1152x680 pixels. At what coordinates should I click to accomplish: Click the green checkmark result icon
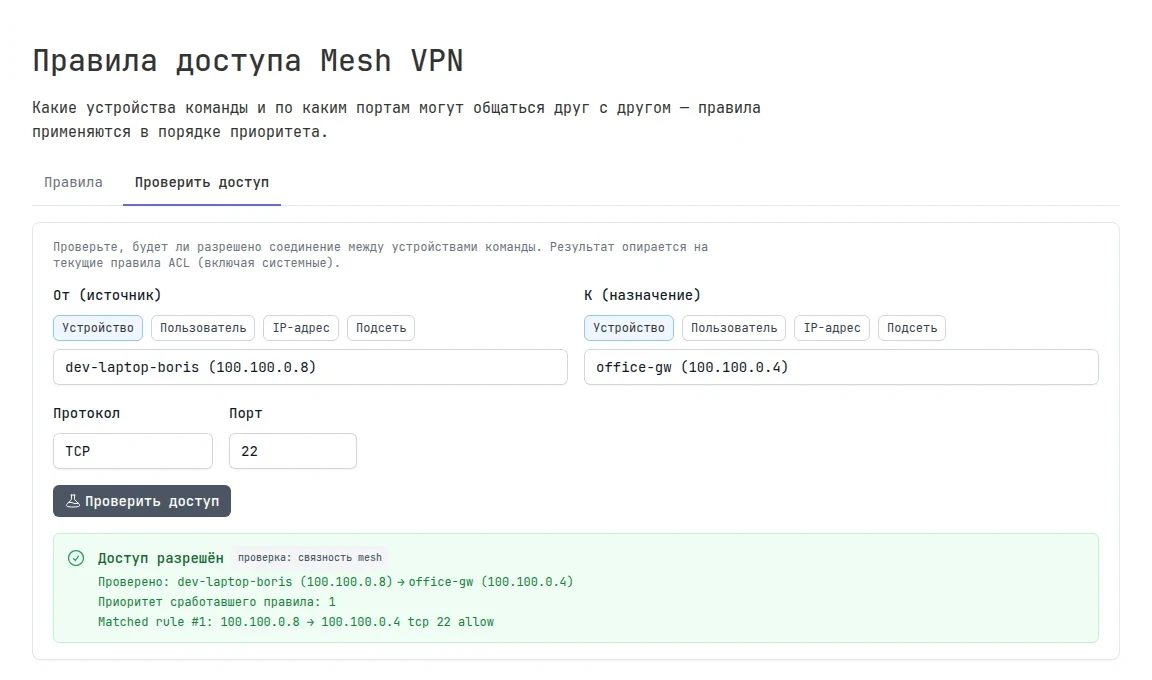tap(76, 558)
